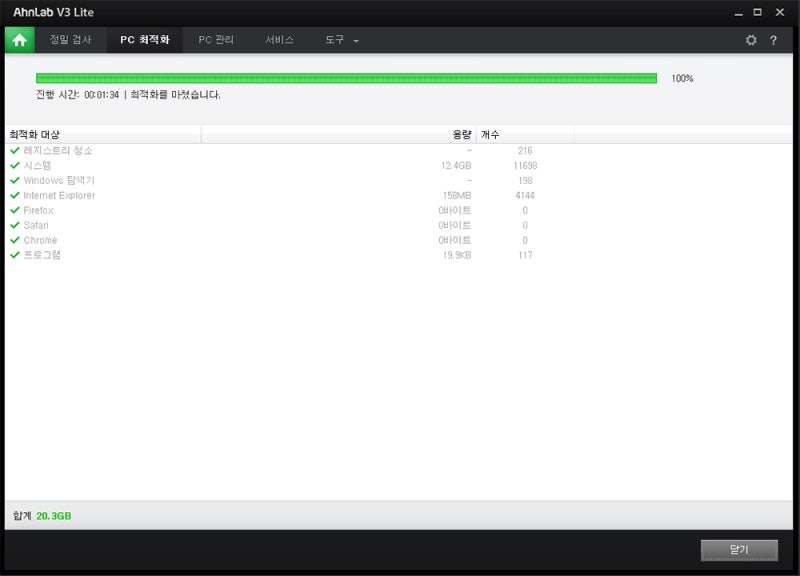Select the 시스템 row label
Screen dimensions: 800x576
37,165
